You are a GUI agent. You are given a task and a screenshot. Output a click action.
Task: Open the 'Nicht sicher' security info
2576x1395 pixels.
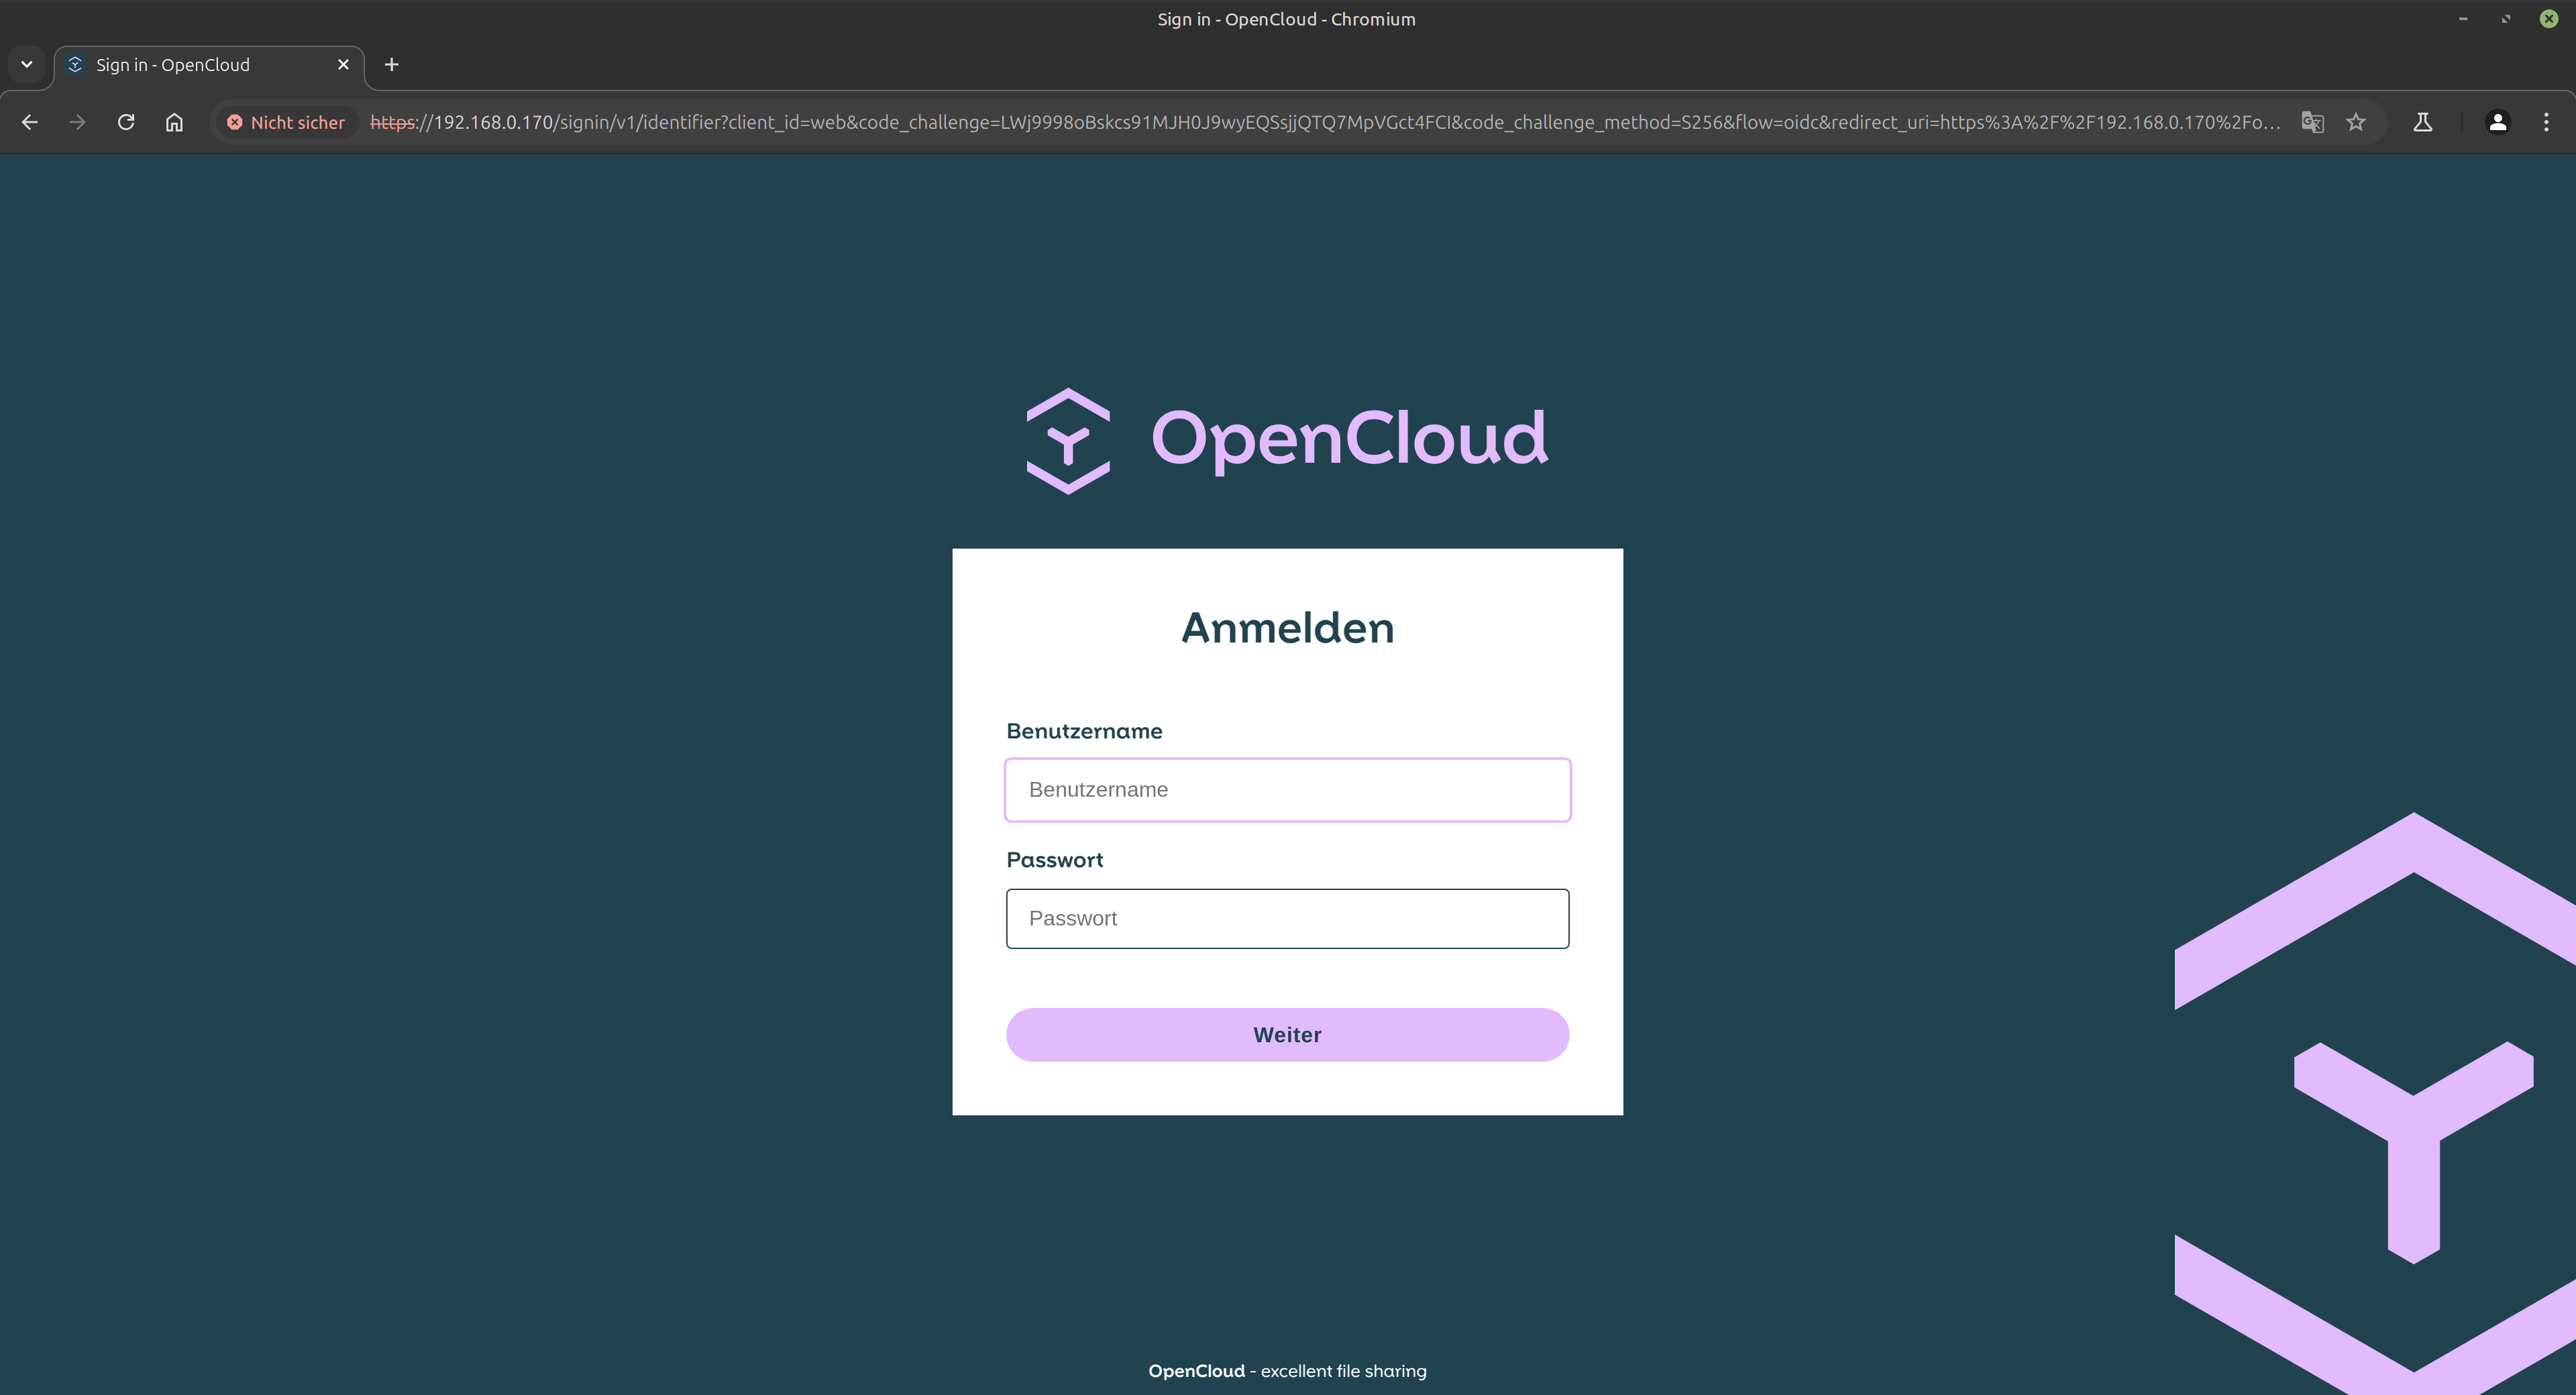pyautogui.click(x=286, y=122)
